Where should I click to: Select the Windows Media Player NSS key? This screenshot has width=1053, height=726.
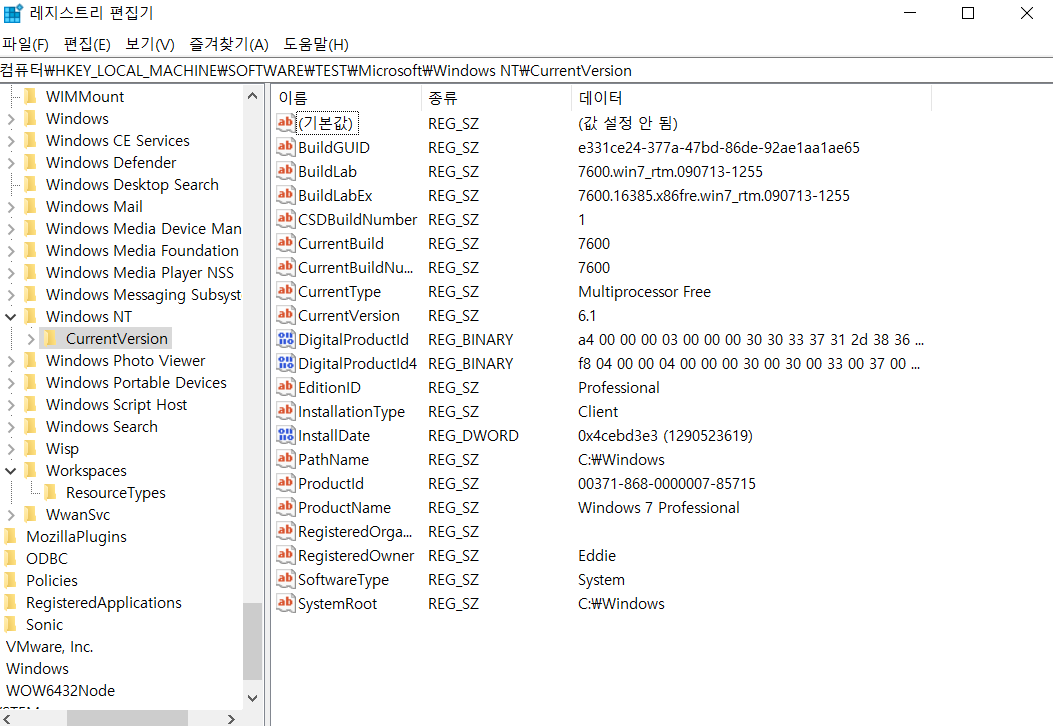pyautogui.click(x=140, y=273)
